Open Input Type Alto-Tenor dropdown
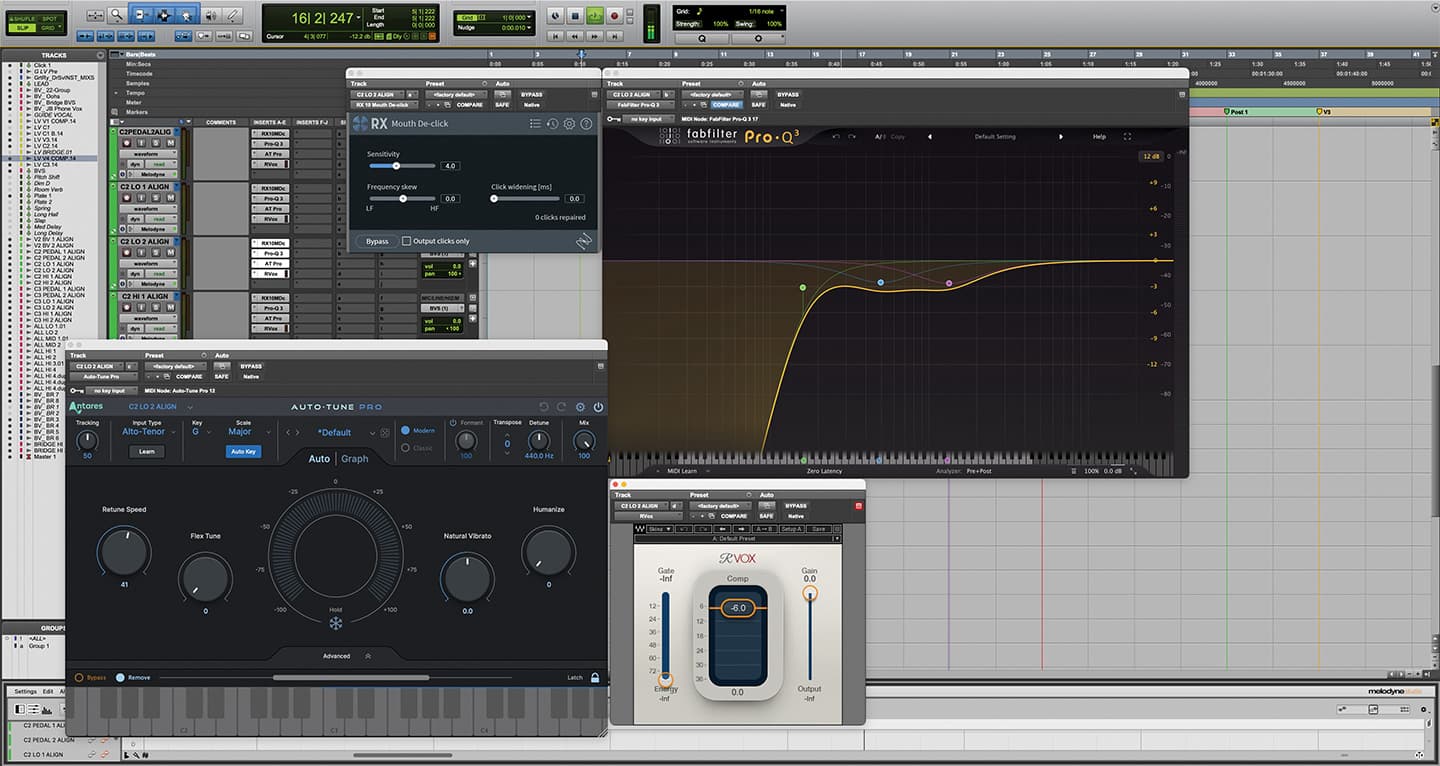Screen dimensions: 1440x766 (148, 432)
